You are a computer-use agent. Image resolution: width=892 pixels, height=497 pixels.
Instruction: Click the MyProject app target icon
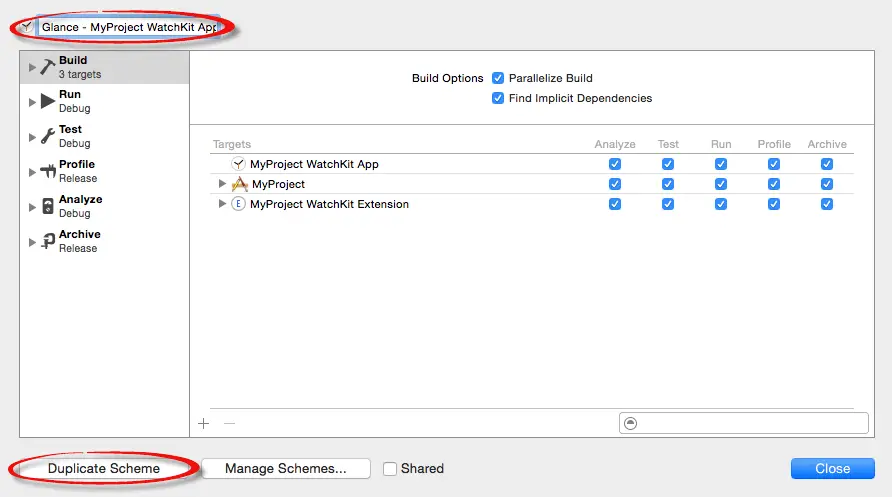coord(239,184)
